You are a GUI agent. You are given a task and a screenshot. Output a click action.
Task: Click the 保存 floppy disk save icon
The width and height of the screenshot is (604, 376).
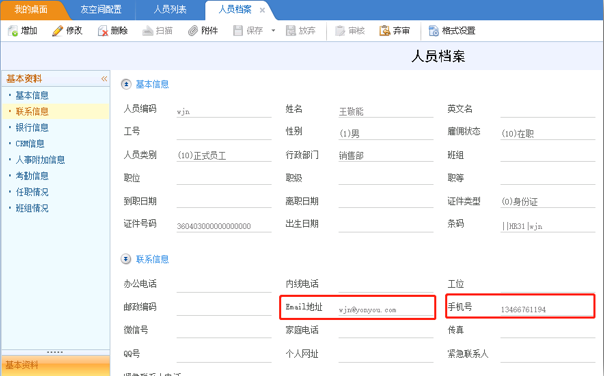click(238, 31)
